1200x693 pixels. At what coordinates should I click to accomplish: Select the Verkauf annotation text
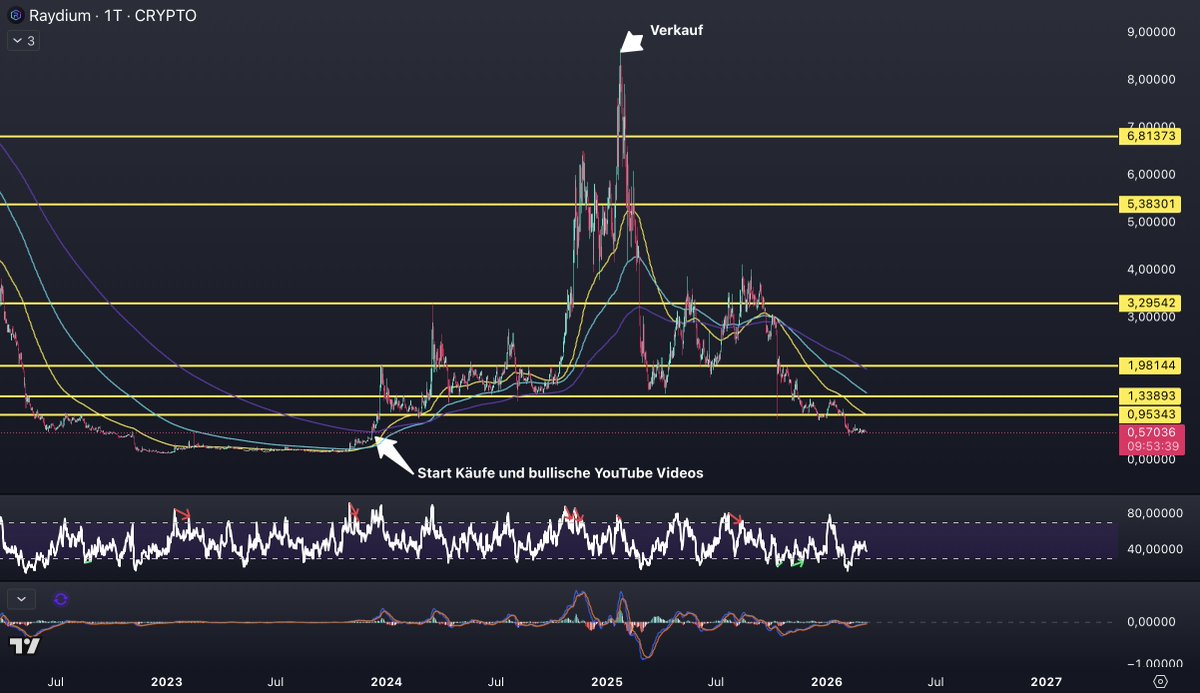pyautogui.click(x=677, y=31)
